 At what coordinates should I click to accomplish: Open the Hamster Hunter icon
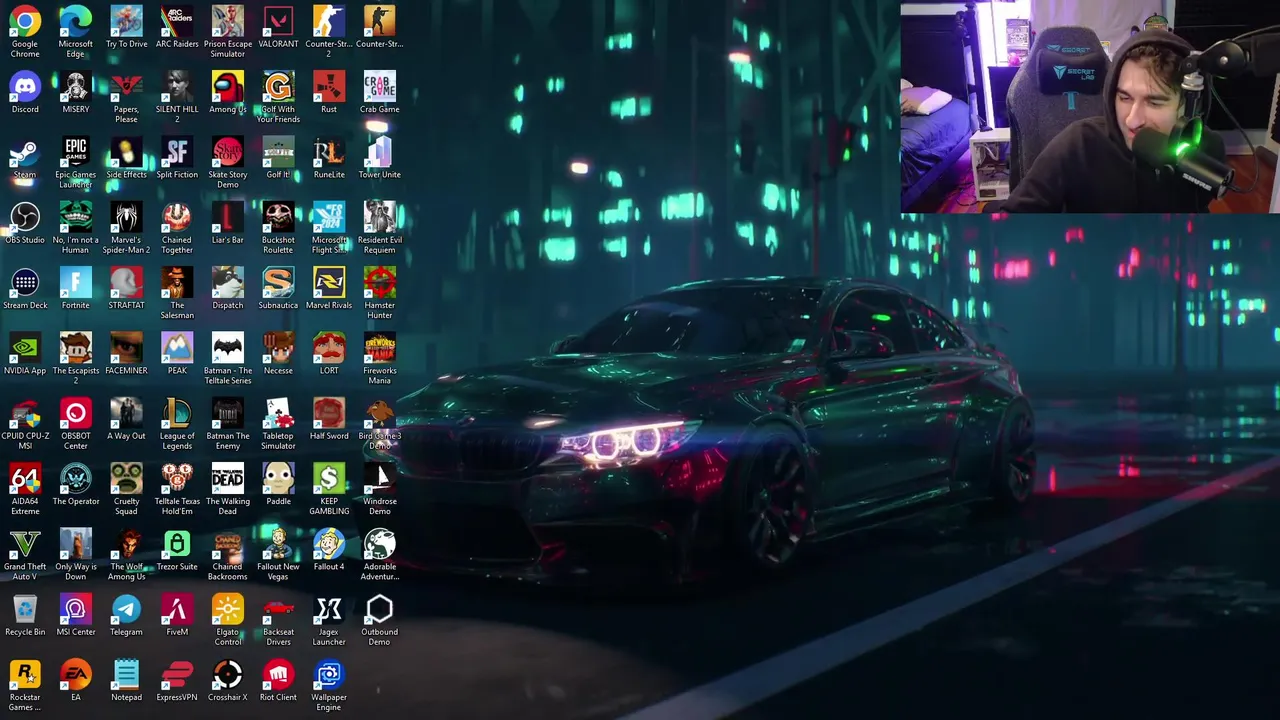pos(380,283)
